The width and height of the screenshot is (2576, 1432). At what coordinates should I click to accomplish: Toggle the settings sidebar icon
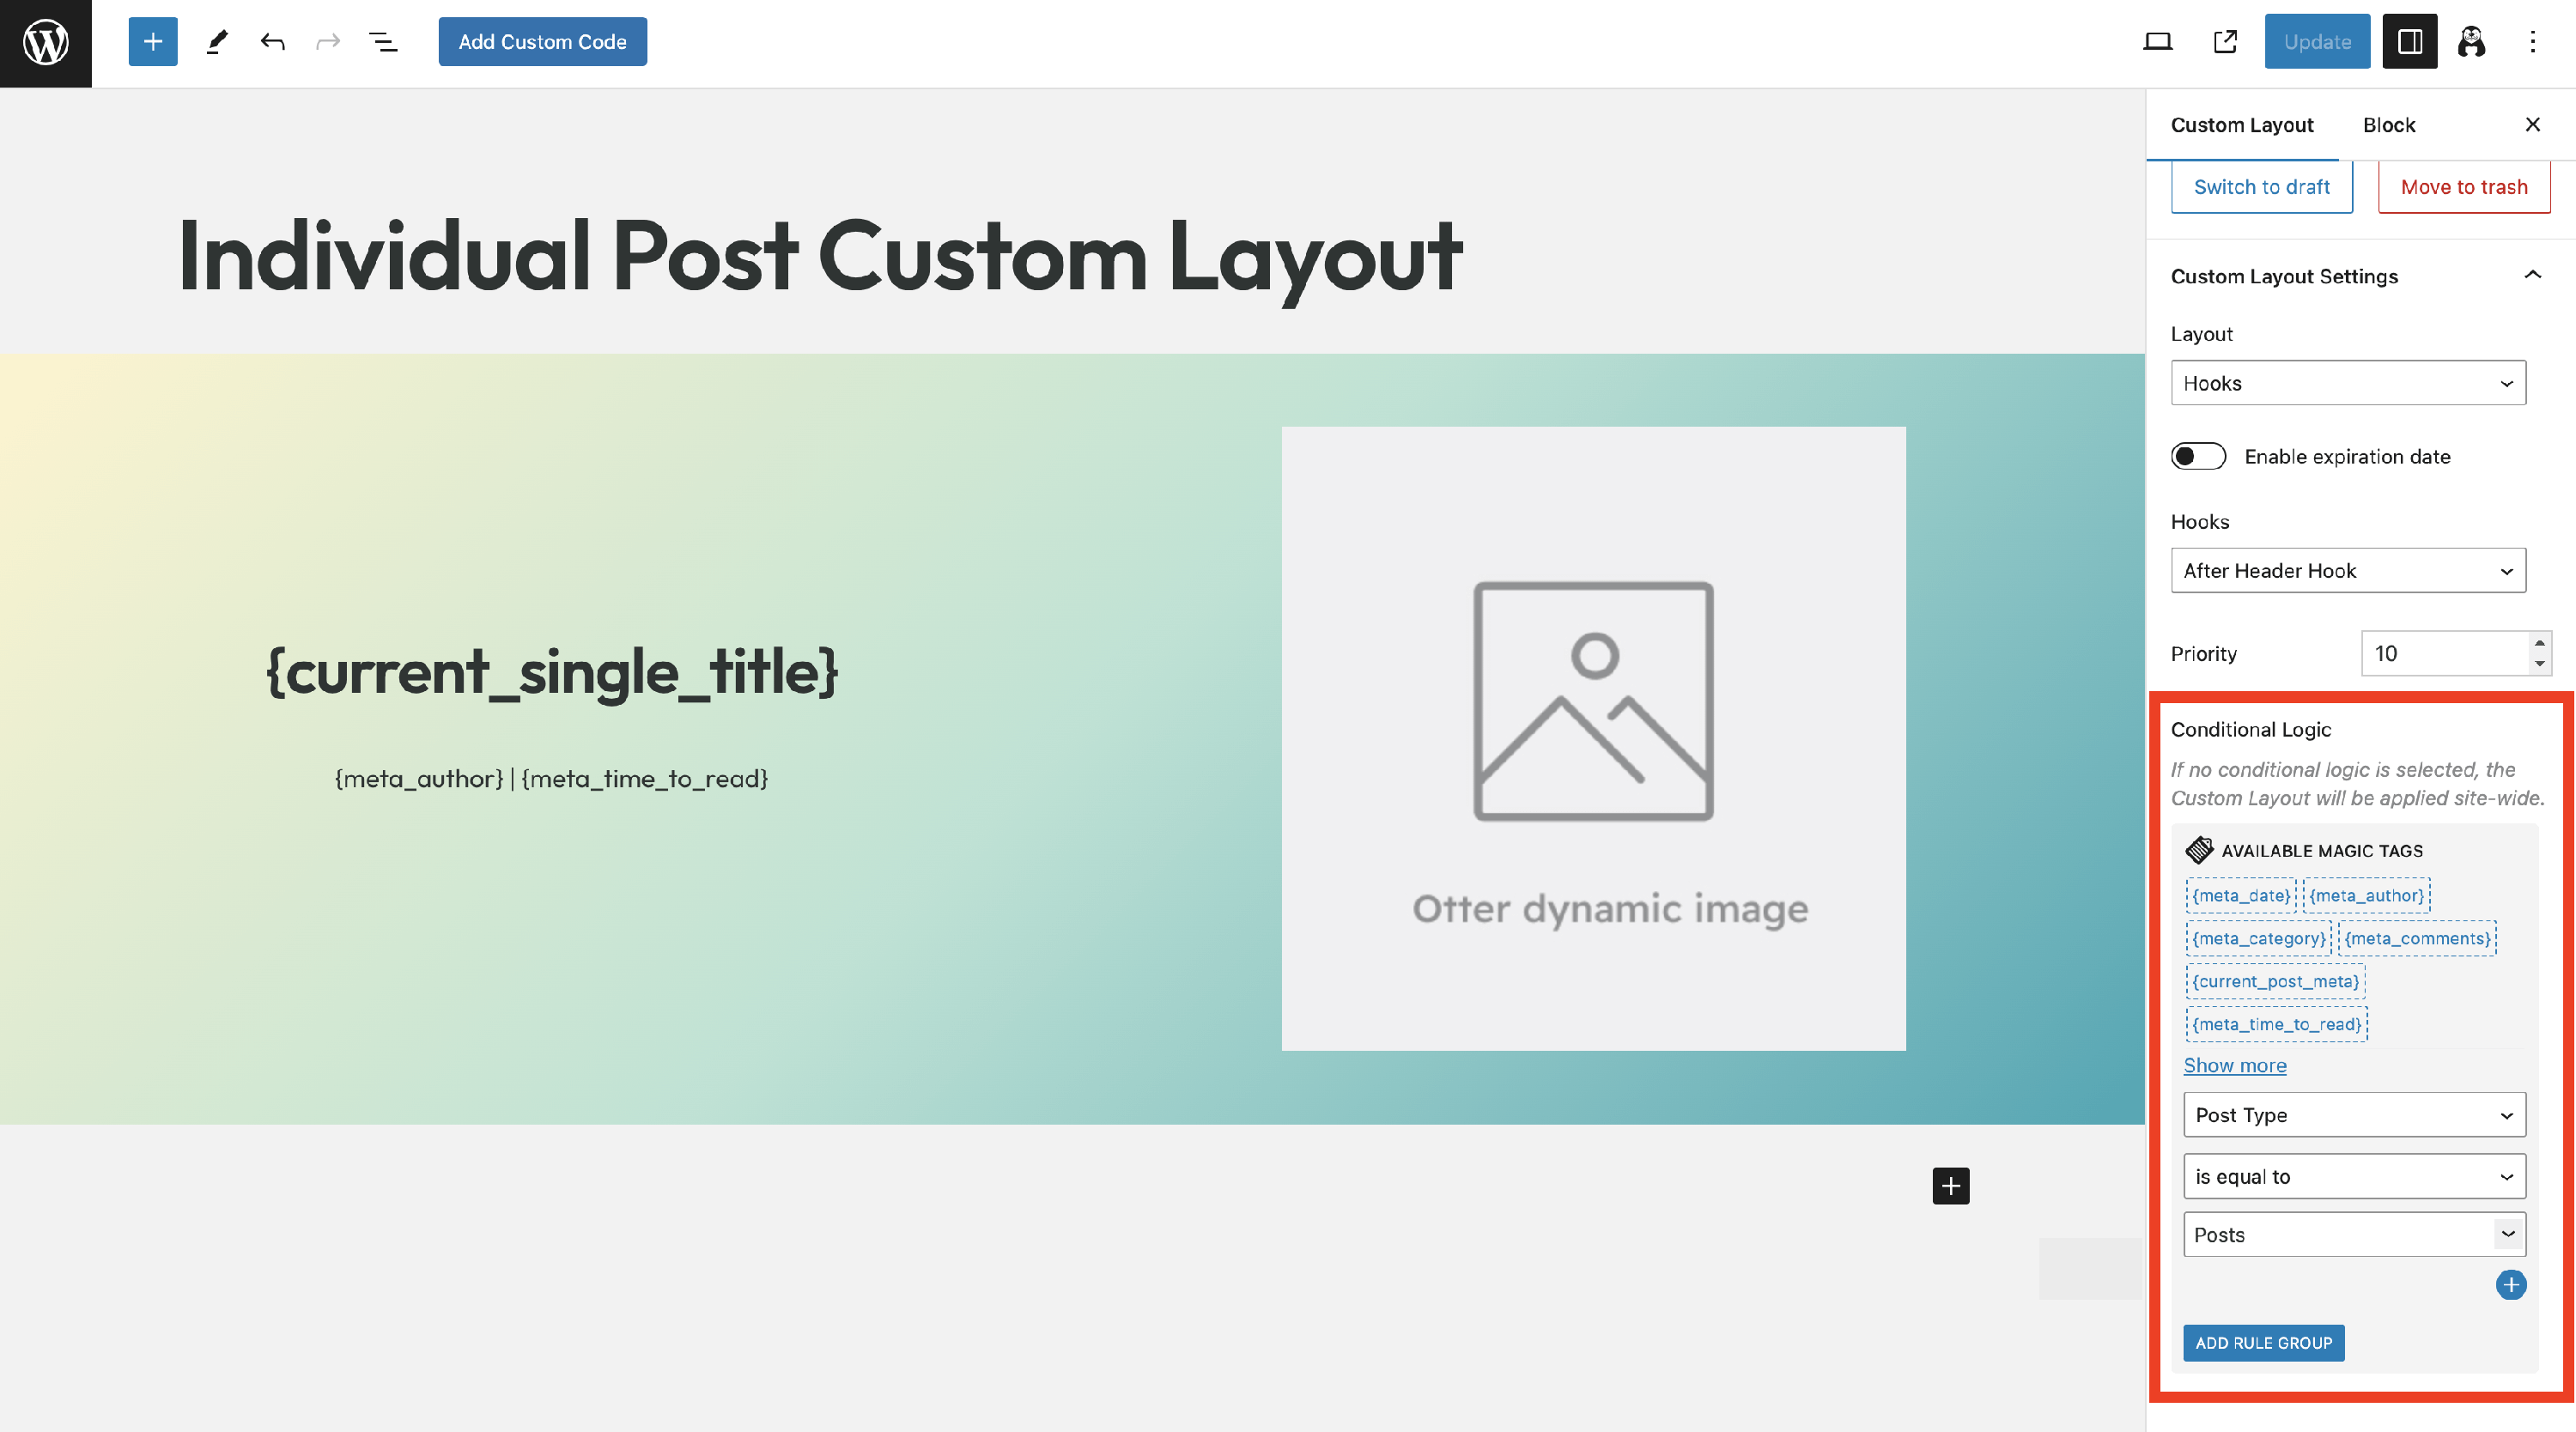(2409, 42)
